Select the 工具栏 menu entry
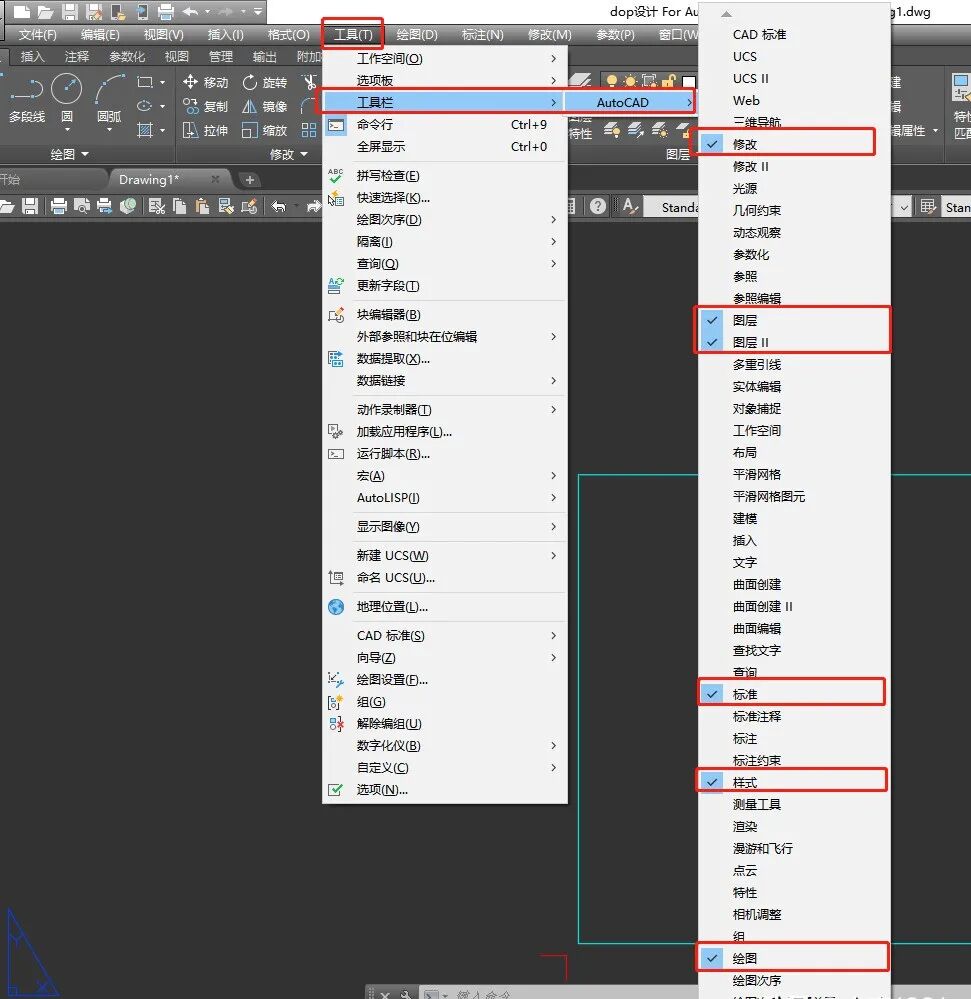This screenshot has height=999, width=971. point(445,102)
